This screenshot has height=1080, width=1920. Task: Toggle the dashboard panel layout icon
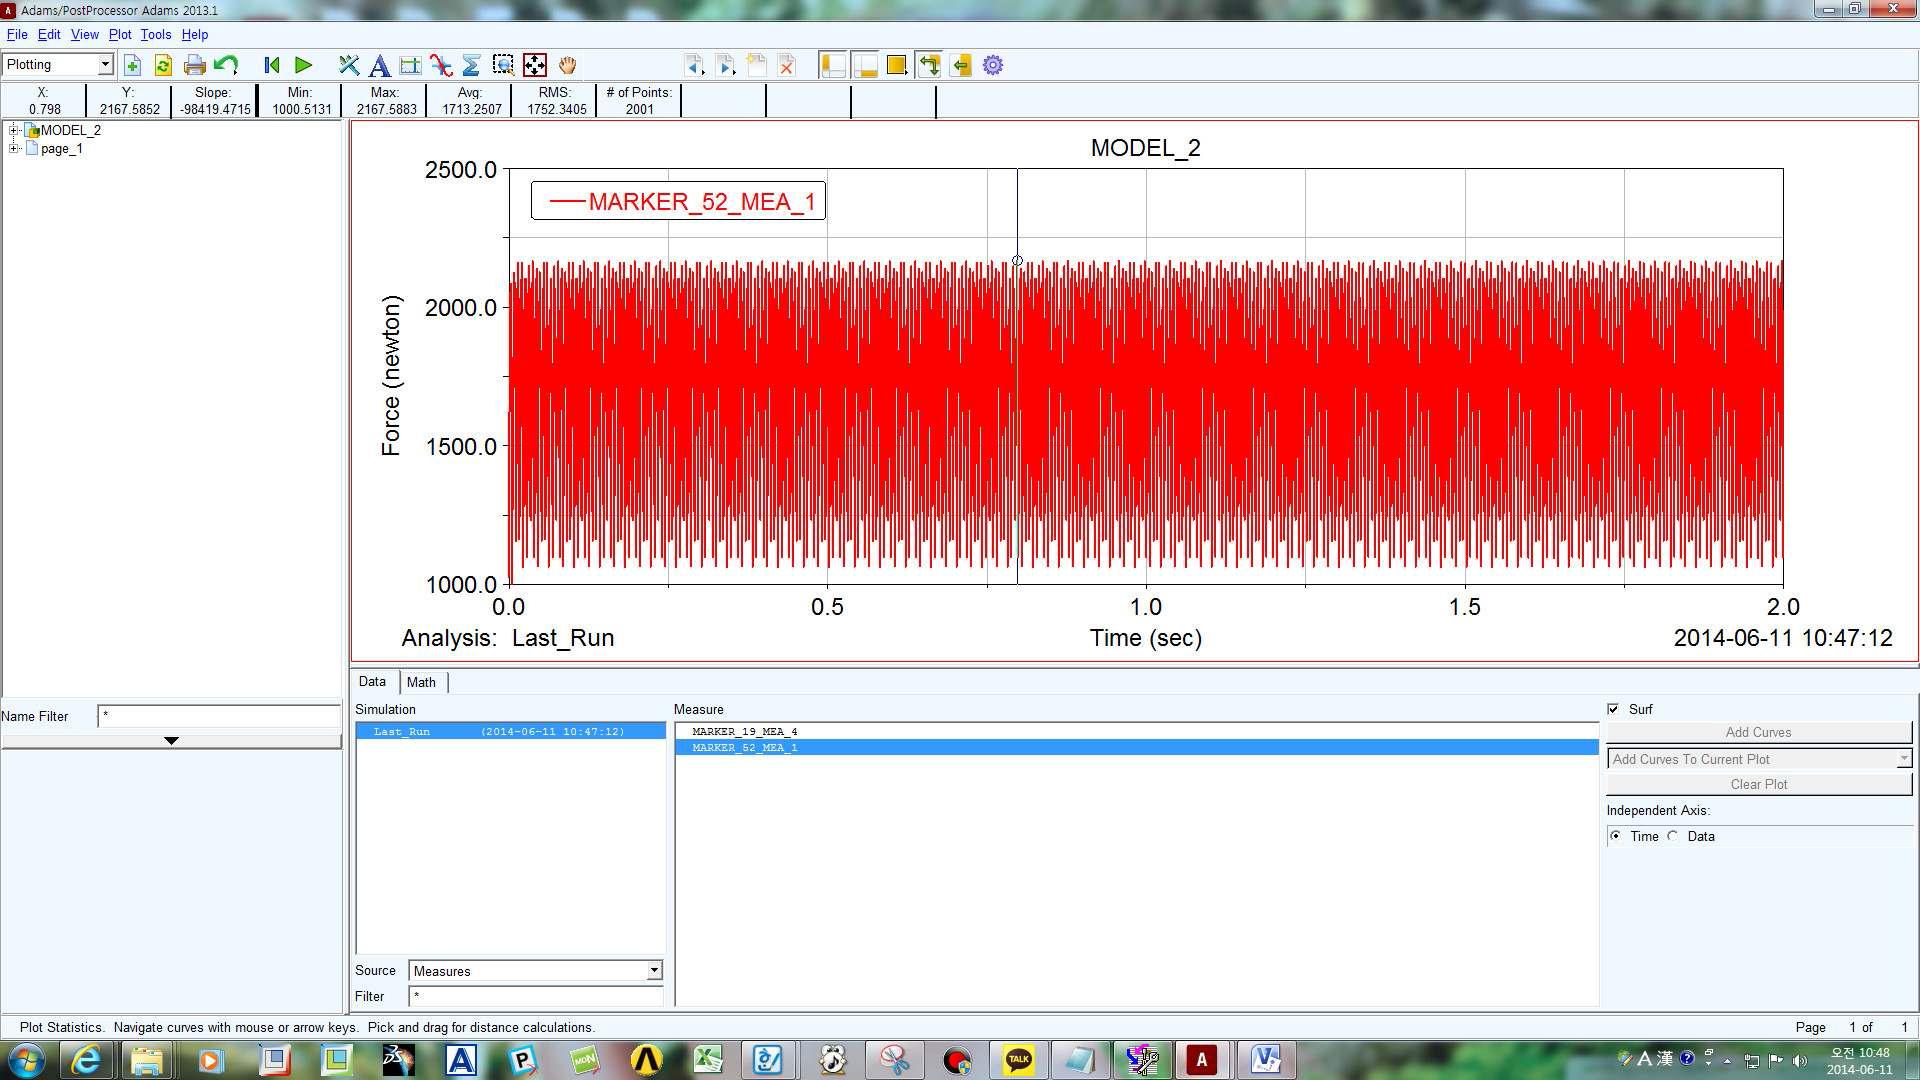pyautogui.click(x=865, y=66)
